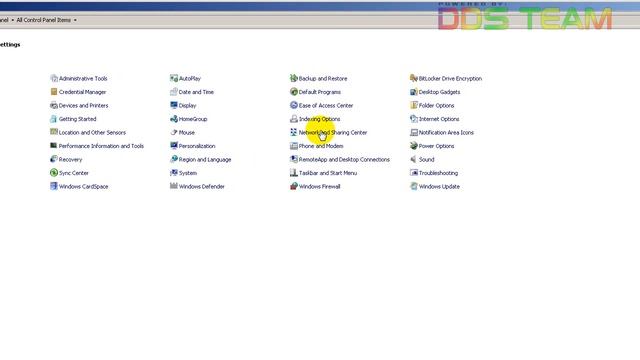This screenshot has height=360, width=640.
Task: Expand the All Control Panel Items breadcrumb arrow
Action: point(75,20)
